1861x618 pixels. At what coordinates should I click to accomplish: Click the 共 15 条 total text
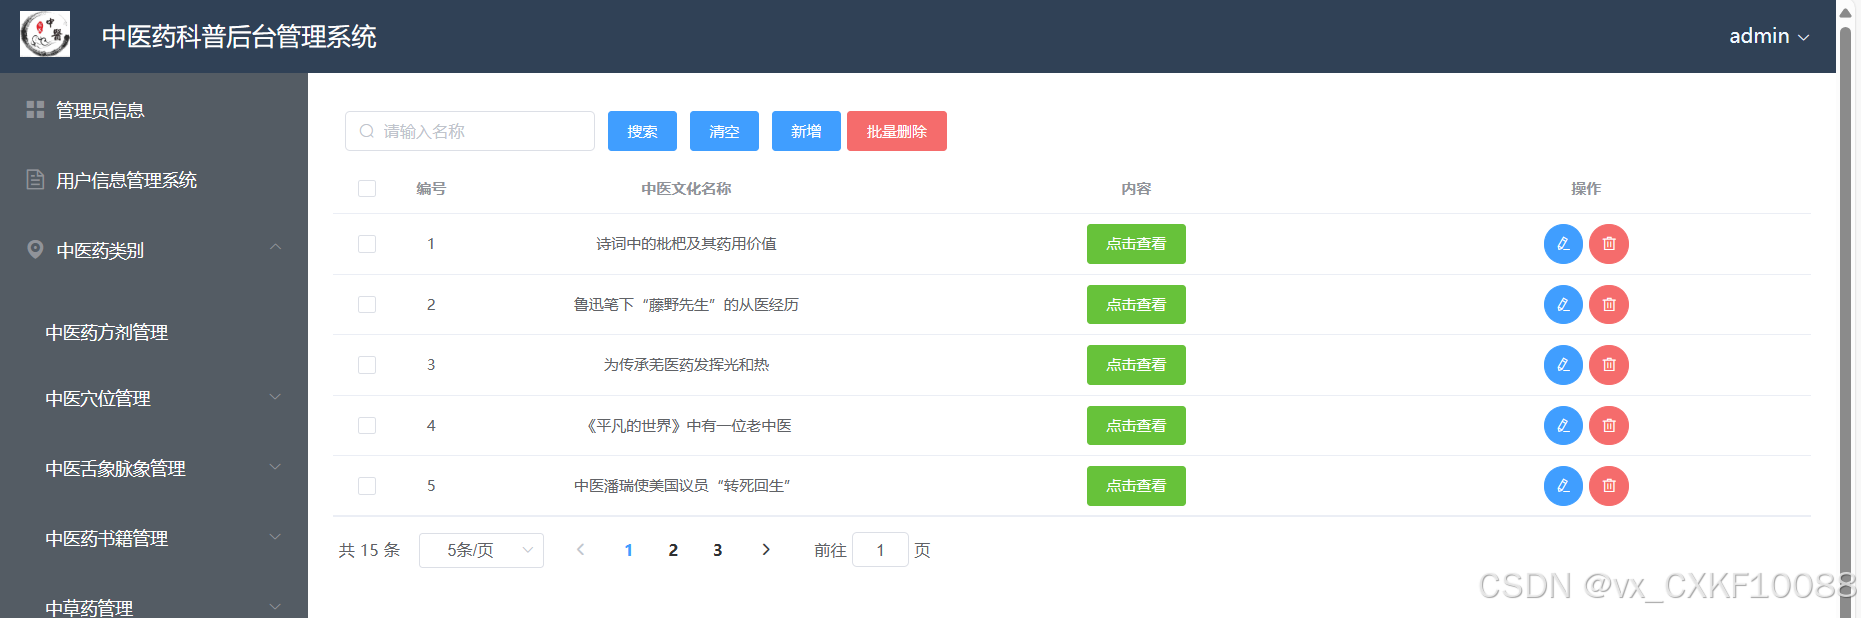pyautogui.click(x=369, y=550)
